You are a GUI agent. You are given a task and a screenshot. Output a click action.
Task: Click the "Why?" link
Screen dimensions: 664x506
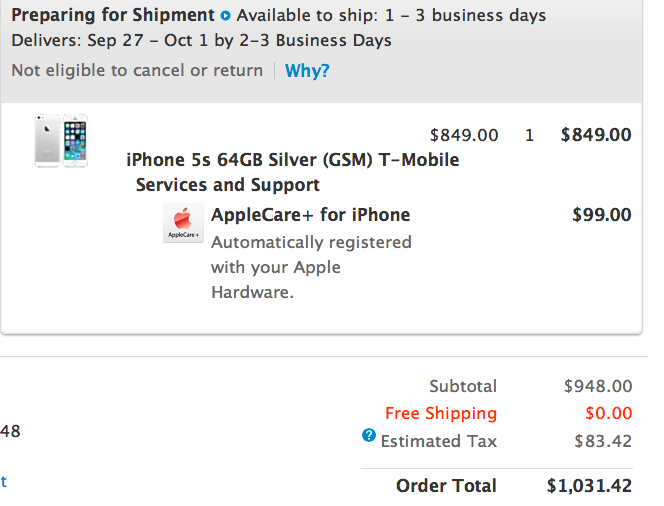[x=307, y=71]
